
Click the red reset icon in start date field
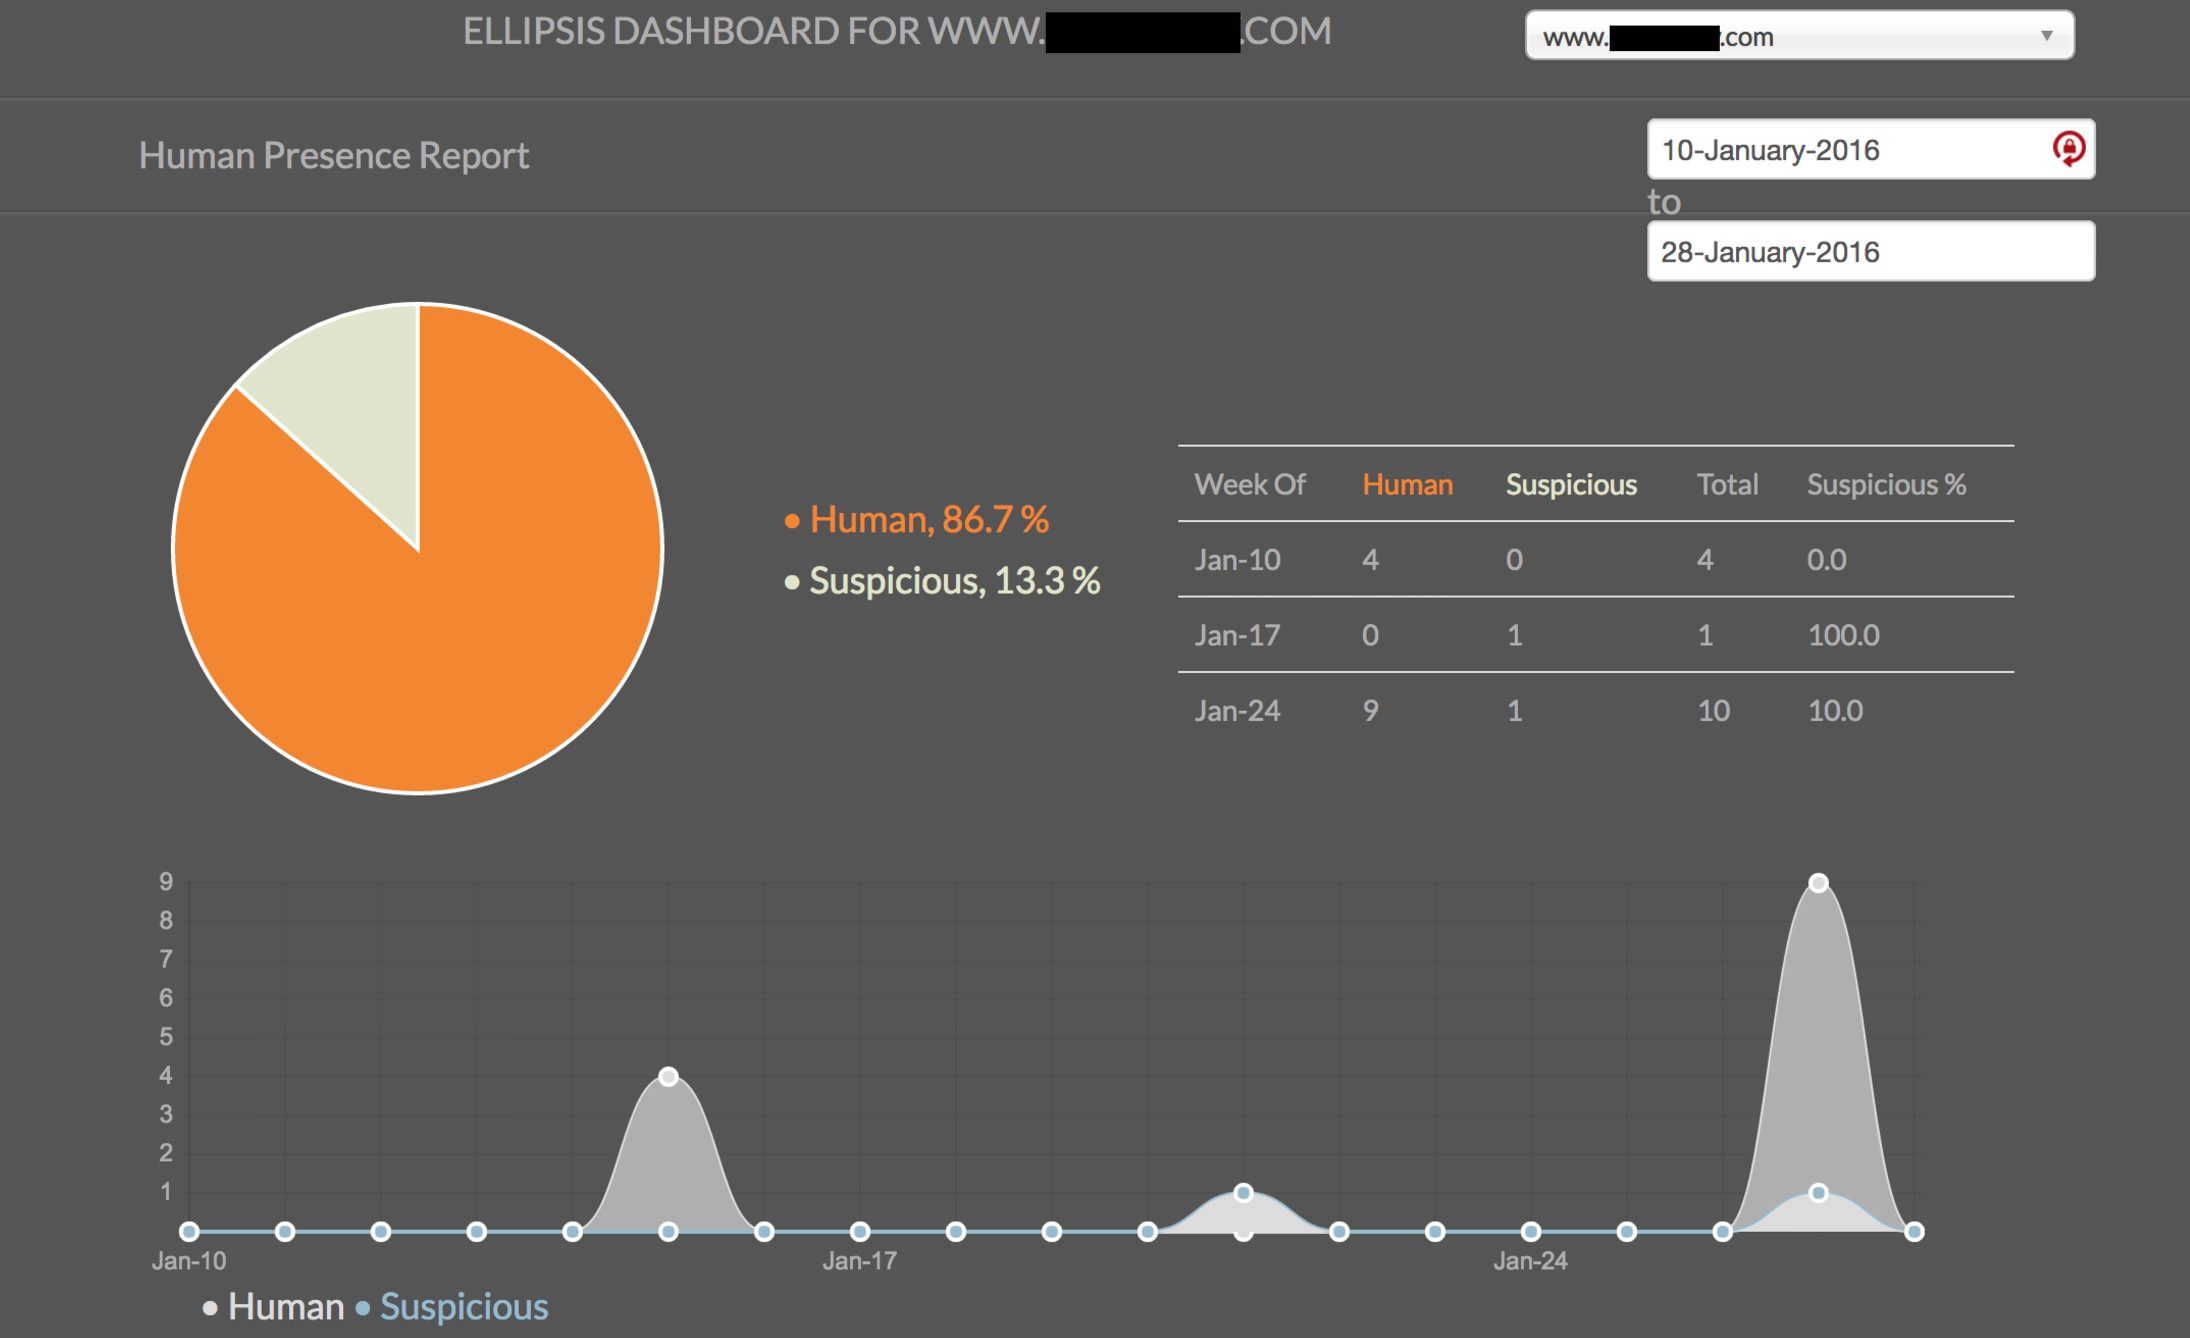coord(2068,149)
